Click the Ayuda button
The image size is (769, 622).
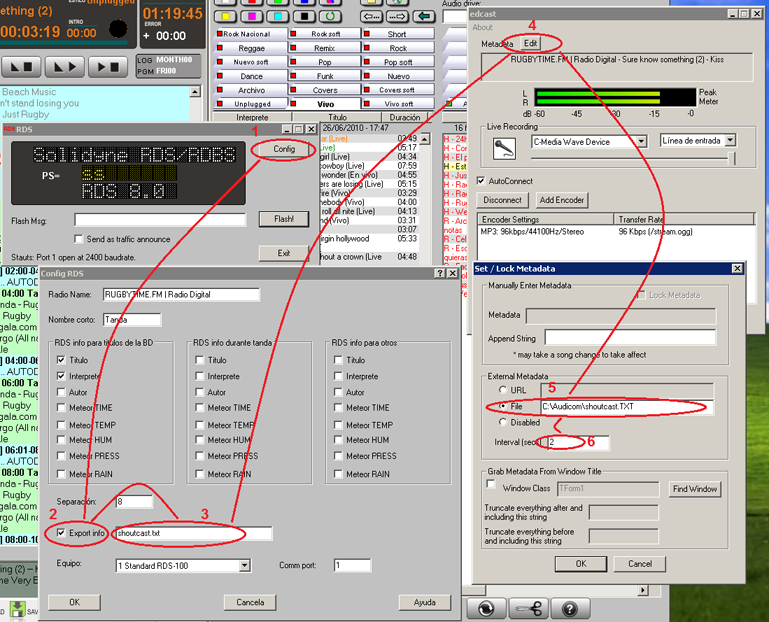click(425, 602)
